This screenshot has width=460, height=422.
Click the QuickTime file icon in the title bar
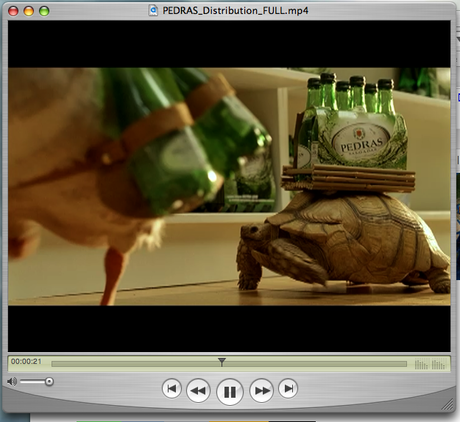click(153, 10)
